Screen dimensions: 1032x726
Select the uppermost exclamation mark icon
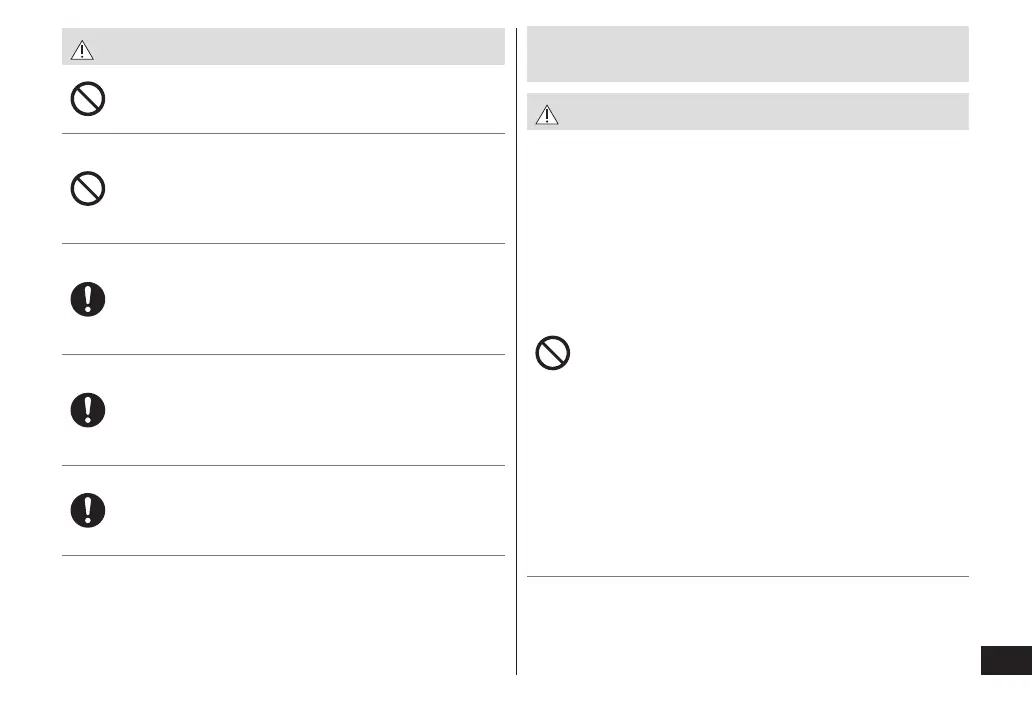88,299
